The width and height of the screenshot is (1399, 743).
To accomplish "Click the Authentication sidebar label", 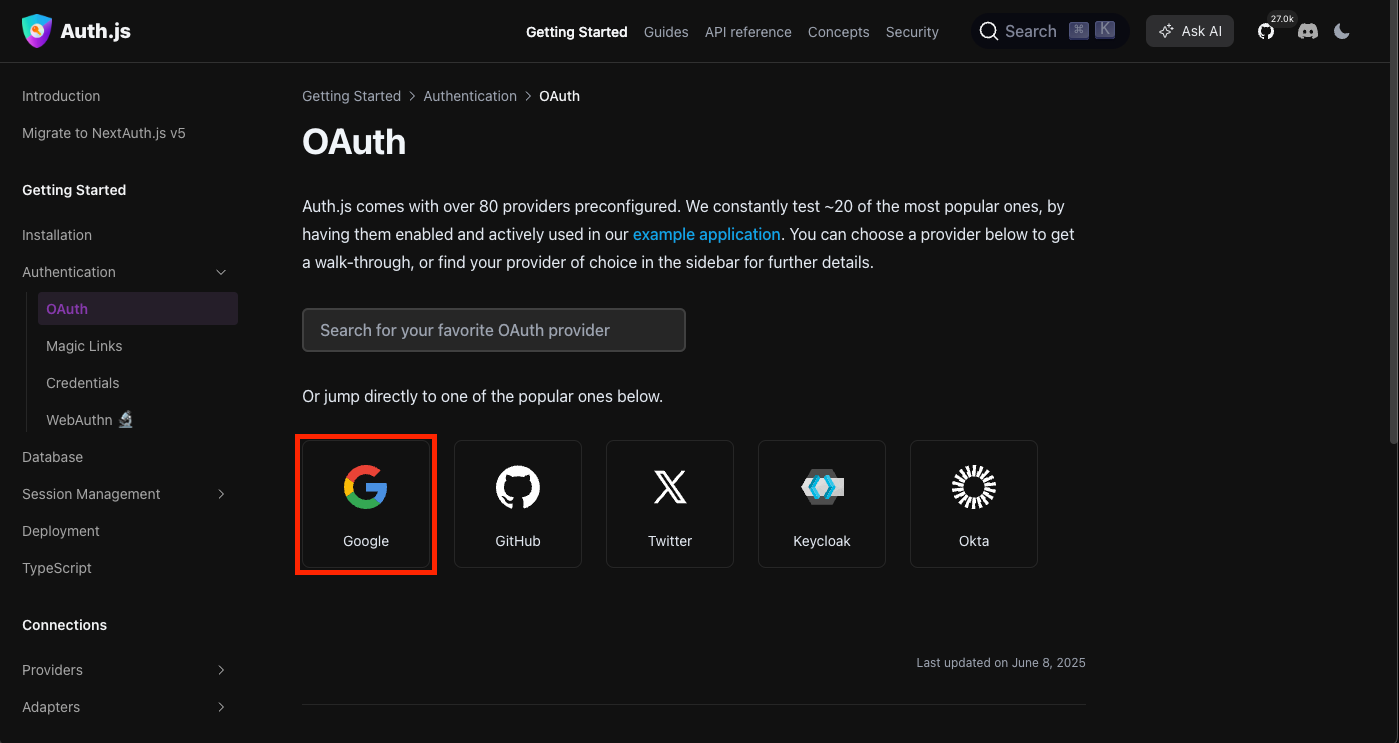I will click(x=69, y=272).
